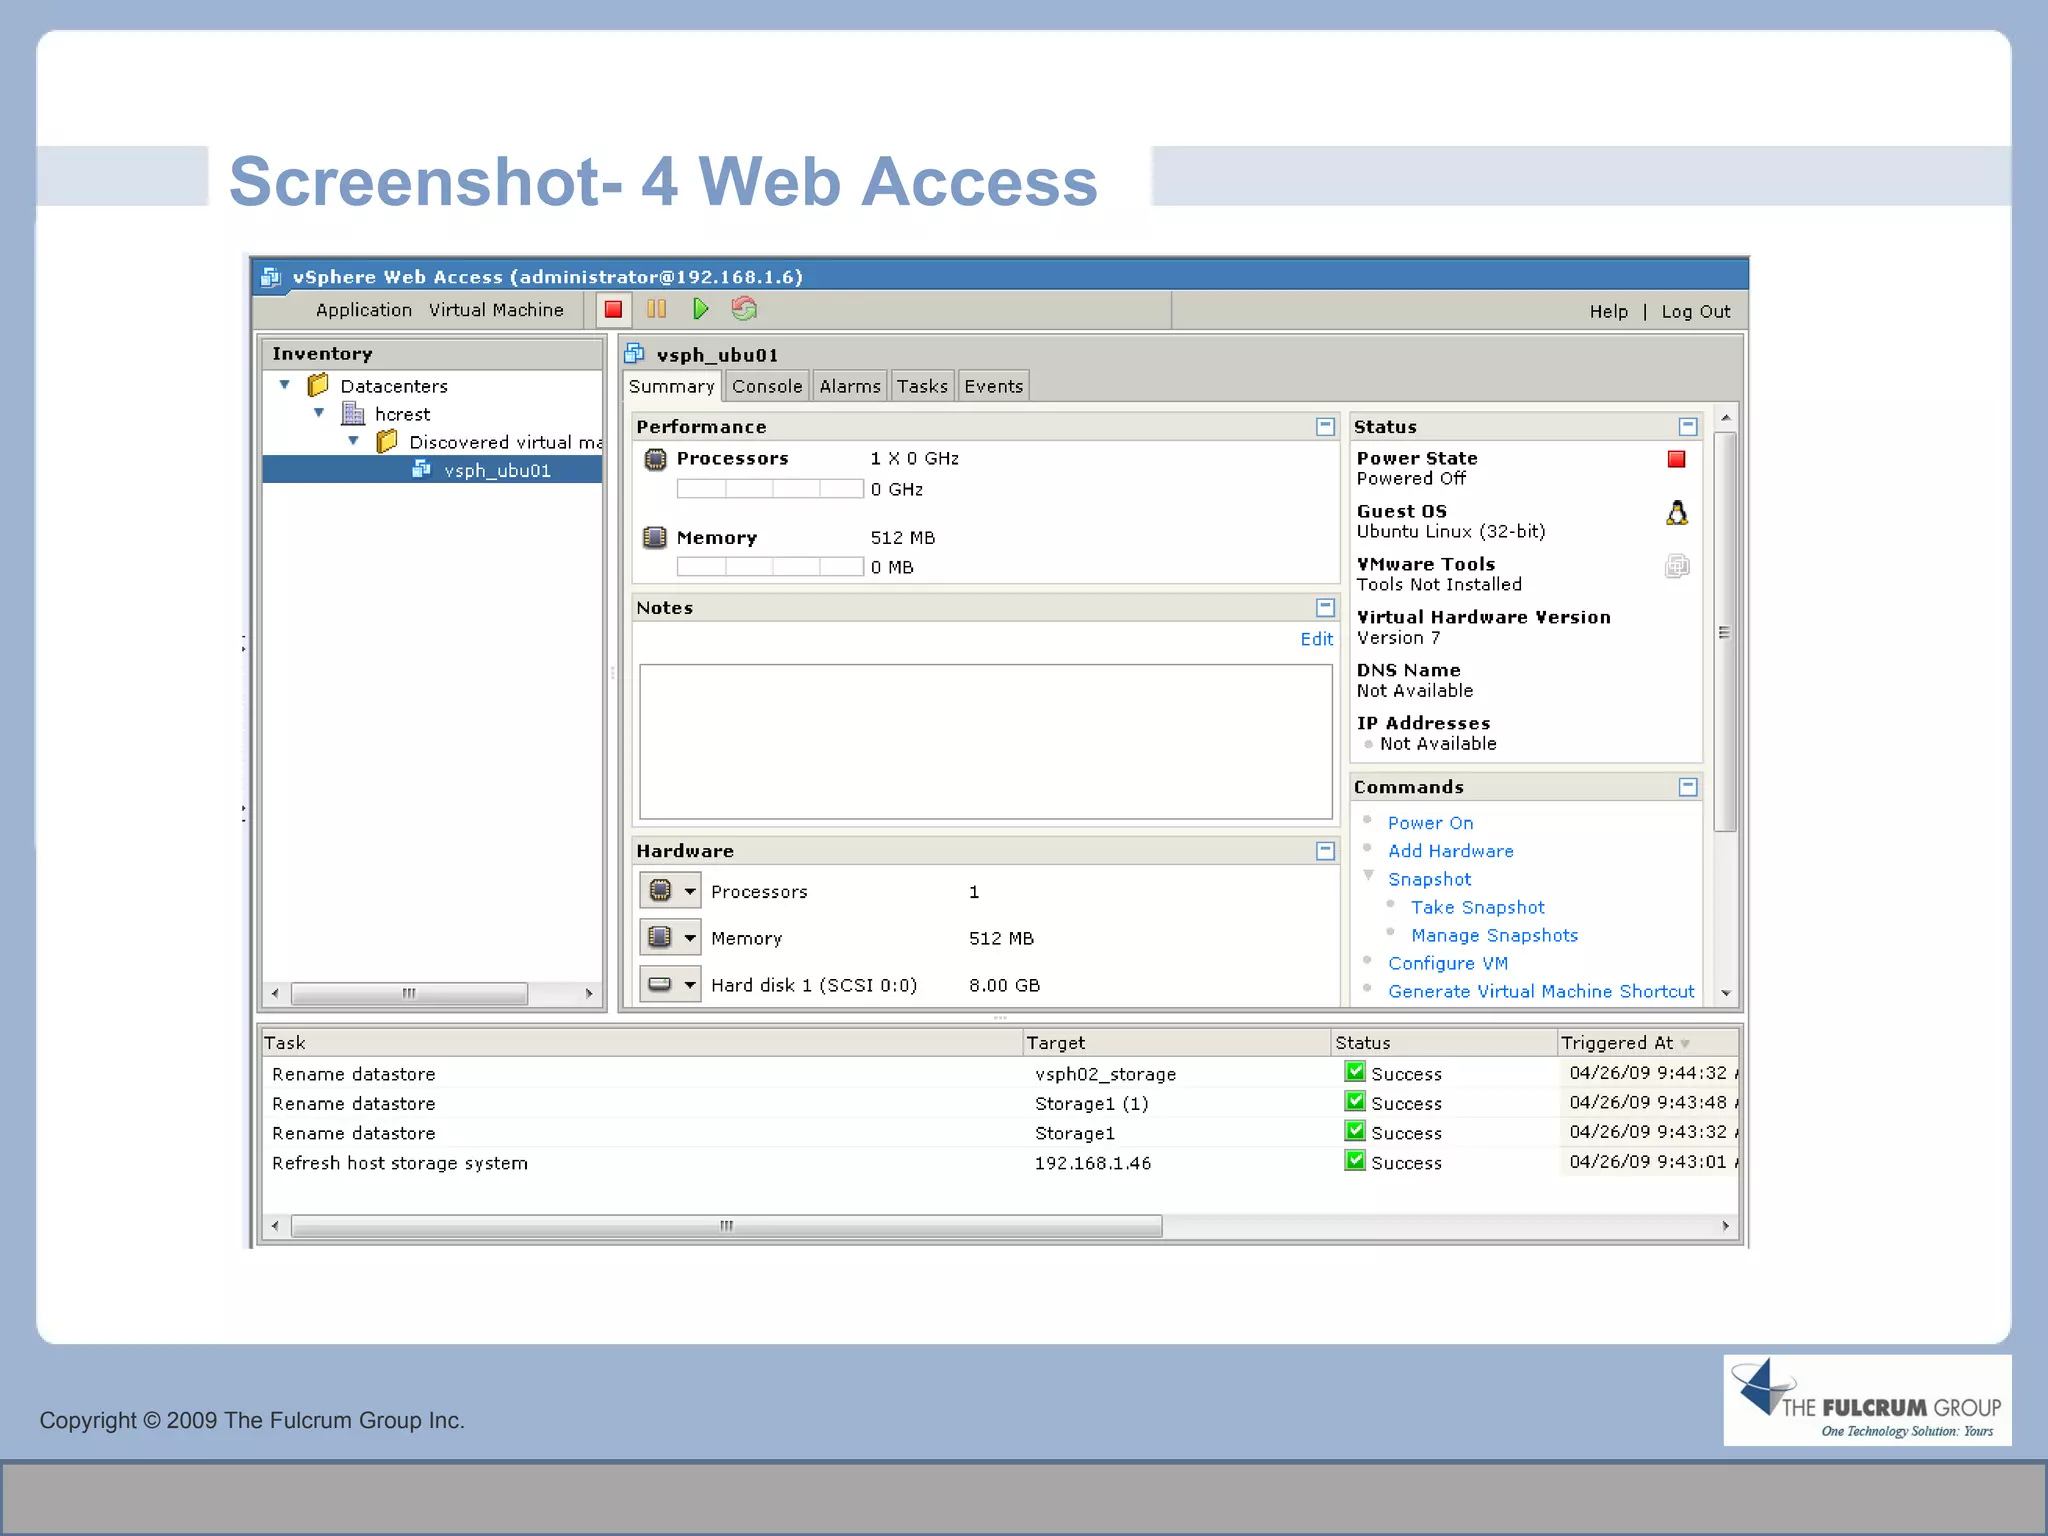Click the Log Out link

(1696, 312)
